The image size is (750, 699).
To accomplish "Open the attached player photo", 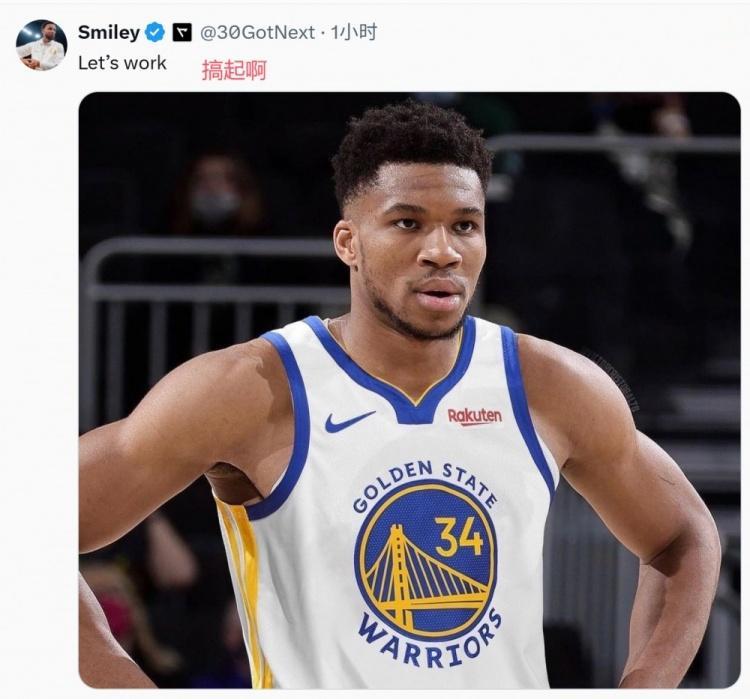I will (x=409, y=390).
